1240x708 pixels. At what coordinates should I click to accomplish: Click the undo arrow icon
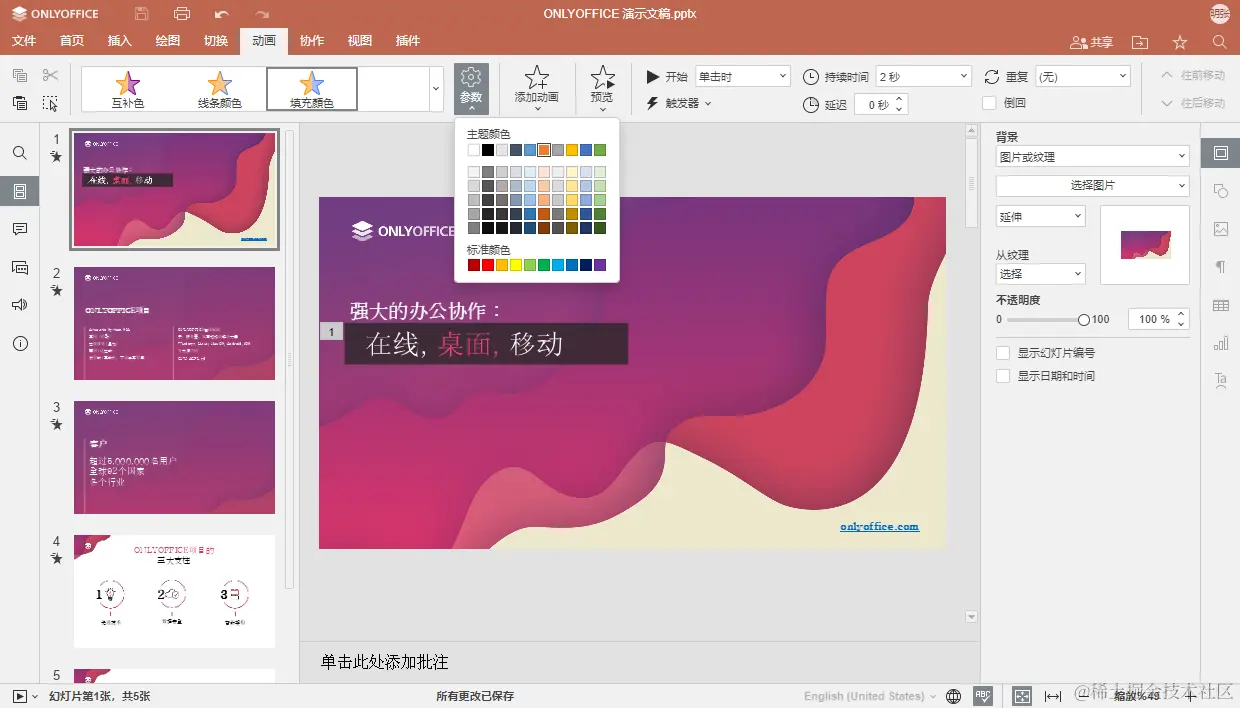[222, 14]
